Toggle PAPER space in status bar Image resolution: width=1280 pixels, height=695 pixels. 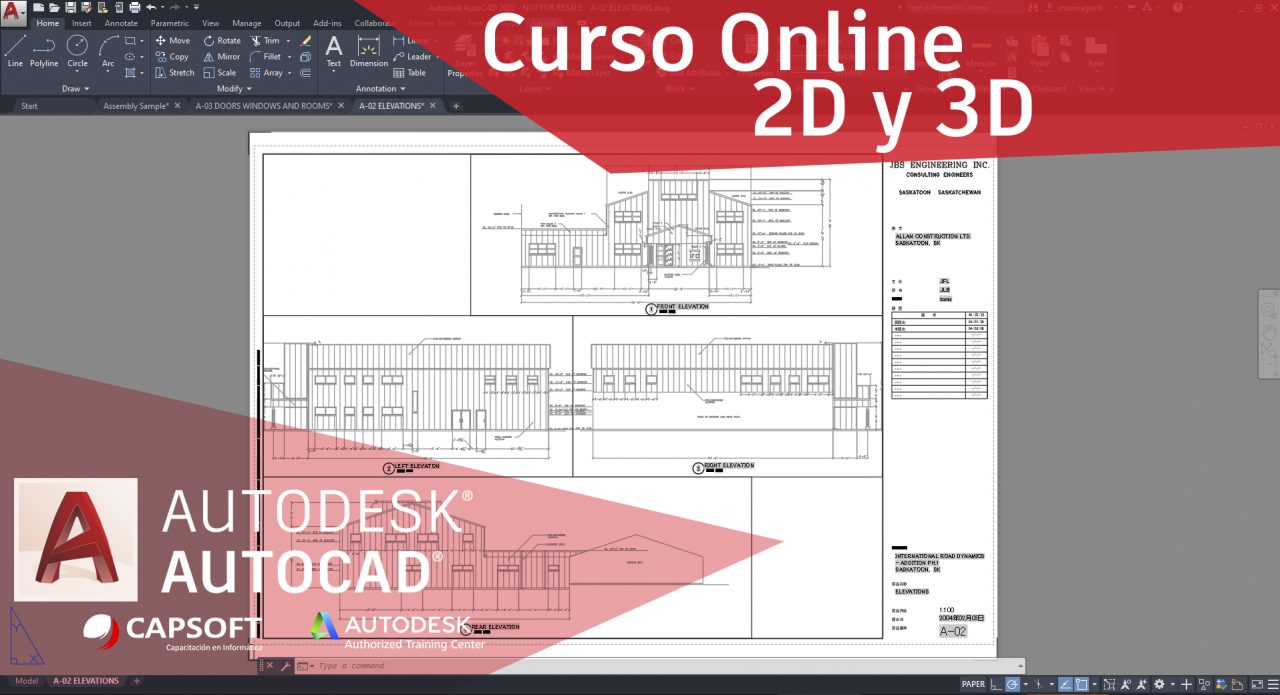(x=974, y=684)
